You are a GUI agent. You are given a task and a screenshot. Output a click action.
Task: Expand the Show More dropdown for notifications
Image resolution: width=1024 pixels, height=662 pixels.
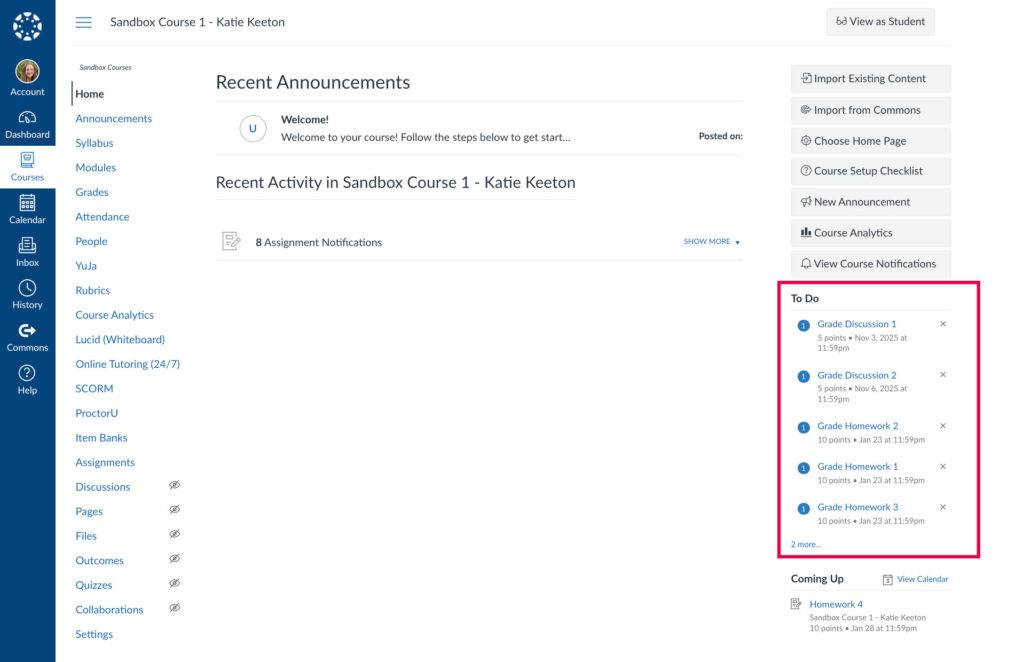(x=711, y=242)
